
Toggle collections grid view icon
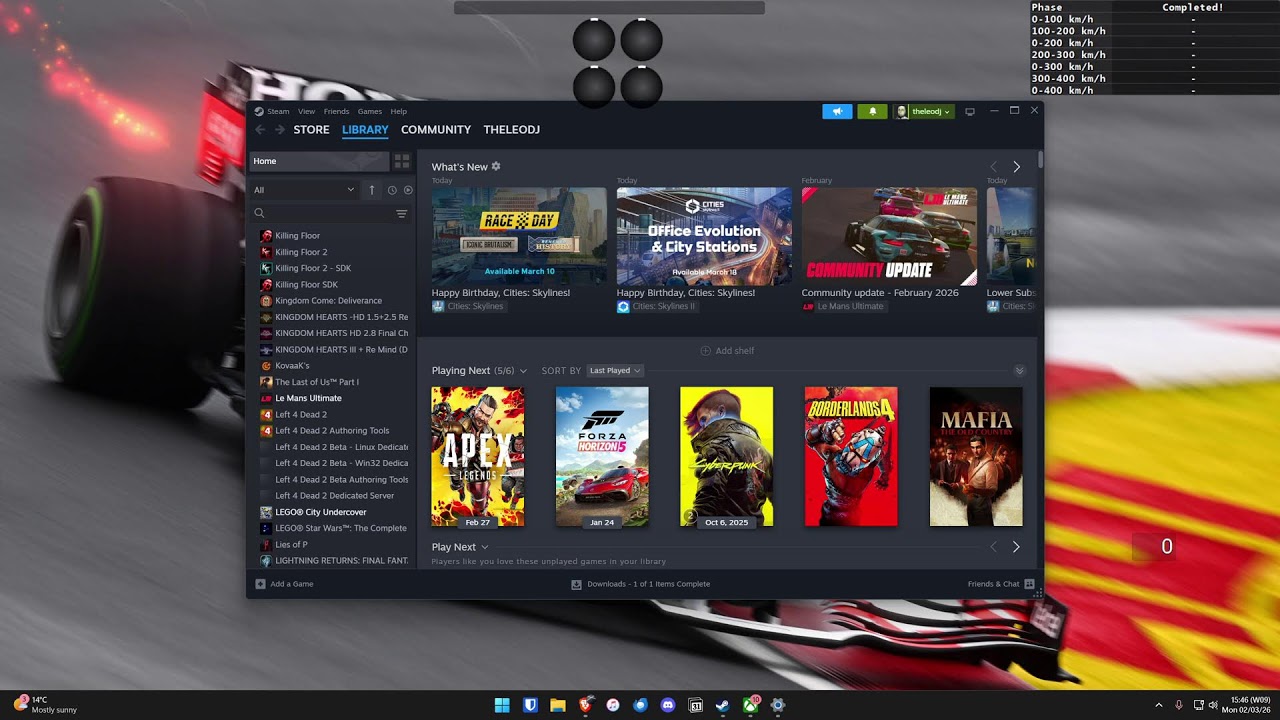pyautogui.click(x=401, y=161)
